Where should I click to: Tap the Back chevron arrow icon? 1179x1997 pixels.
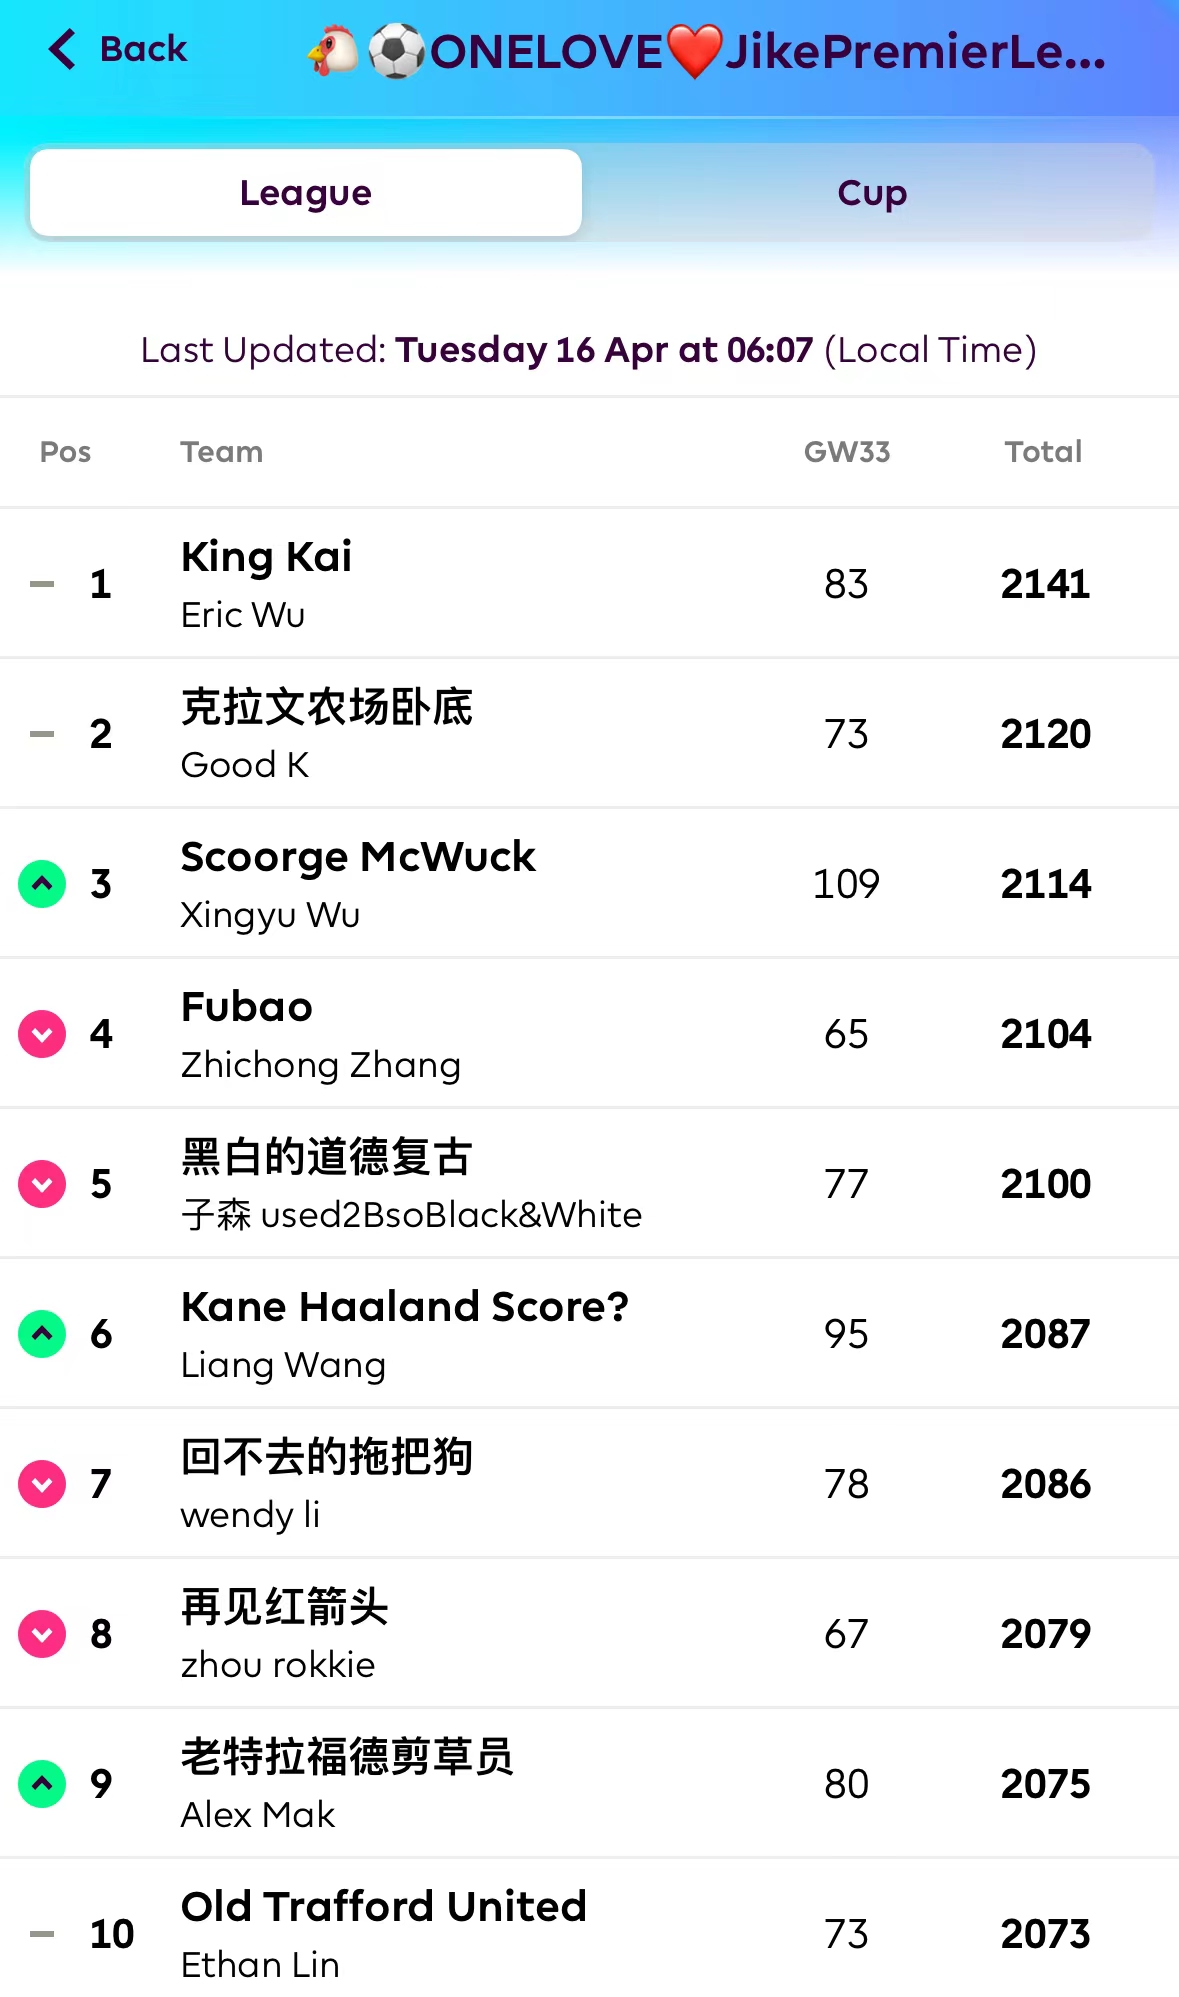click(62, 49)
